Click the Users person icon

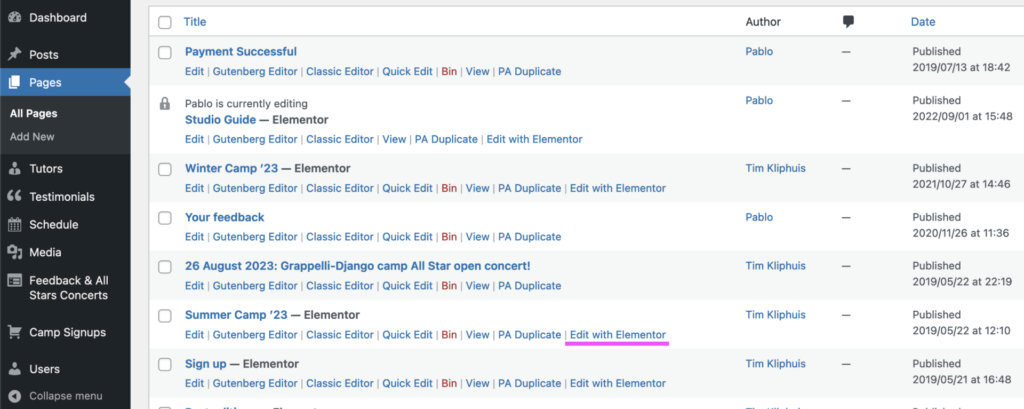[x=14, y=369]
